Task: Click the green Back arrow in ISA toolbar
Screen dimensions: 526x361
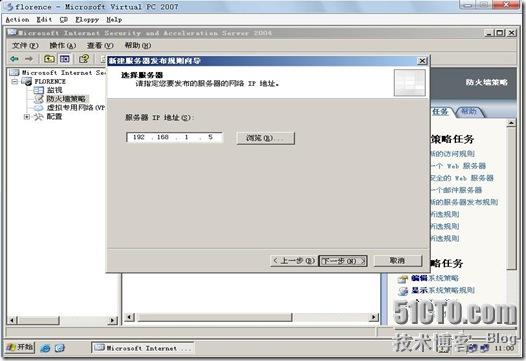Action: [x=14, y=59]
